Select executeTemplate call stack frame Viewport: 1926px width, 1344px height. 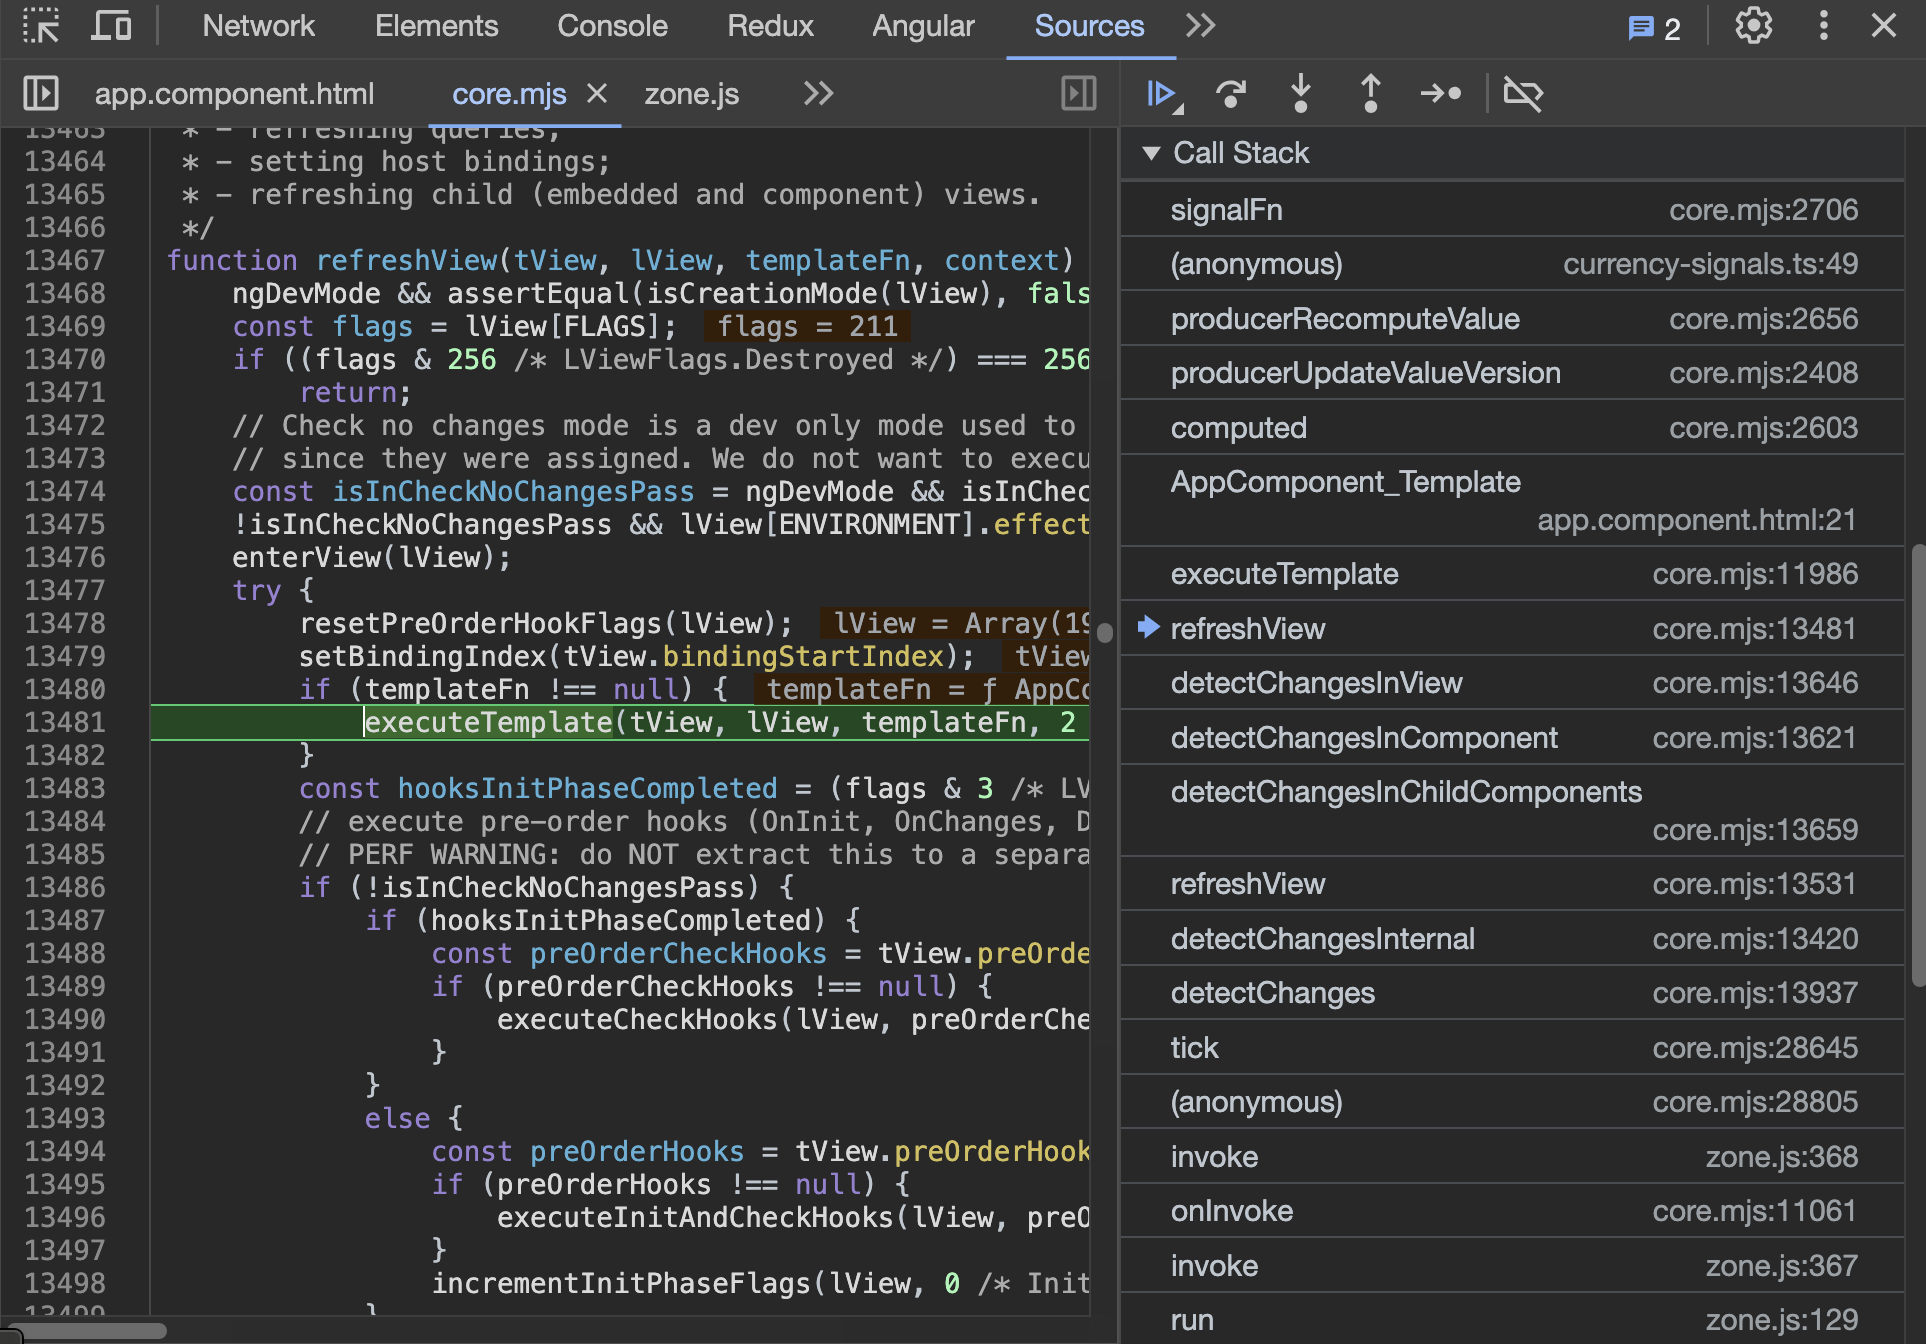tap(1284, 574)
